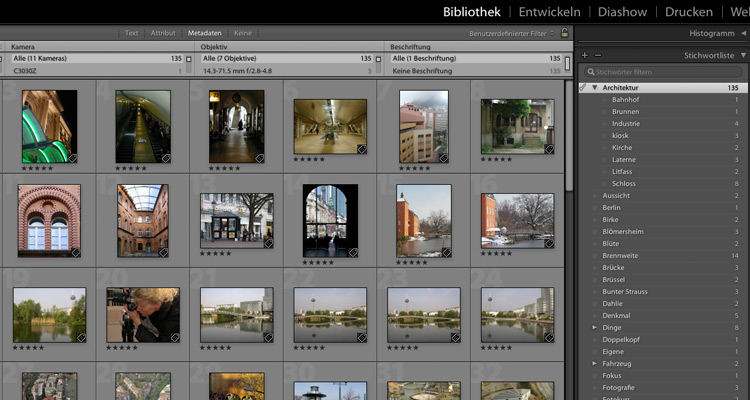The height and width of the screenshot is (400, 750).
Task: Expand the Dinge keyword
Action: (x=595, y=327)
